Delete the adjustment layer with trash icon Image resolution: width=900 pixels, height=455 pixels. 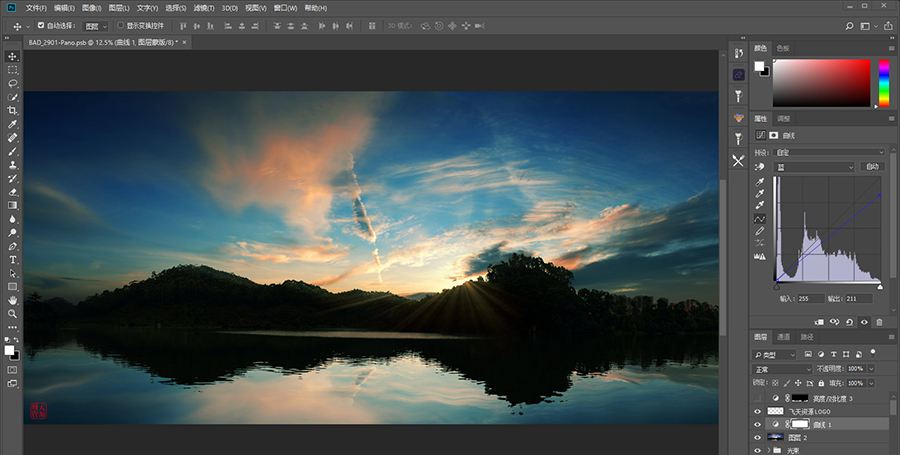pos(879,322)
